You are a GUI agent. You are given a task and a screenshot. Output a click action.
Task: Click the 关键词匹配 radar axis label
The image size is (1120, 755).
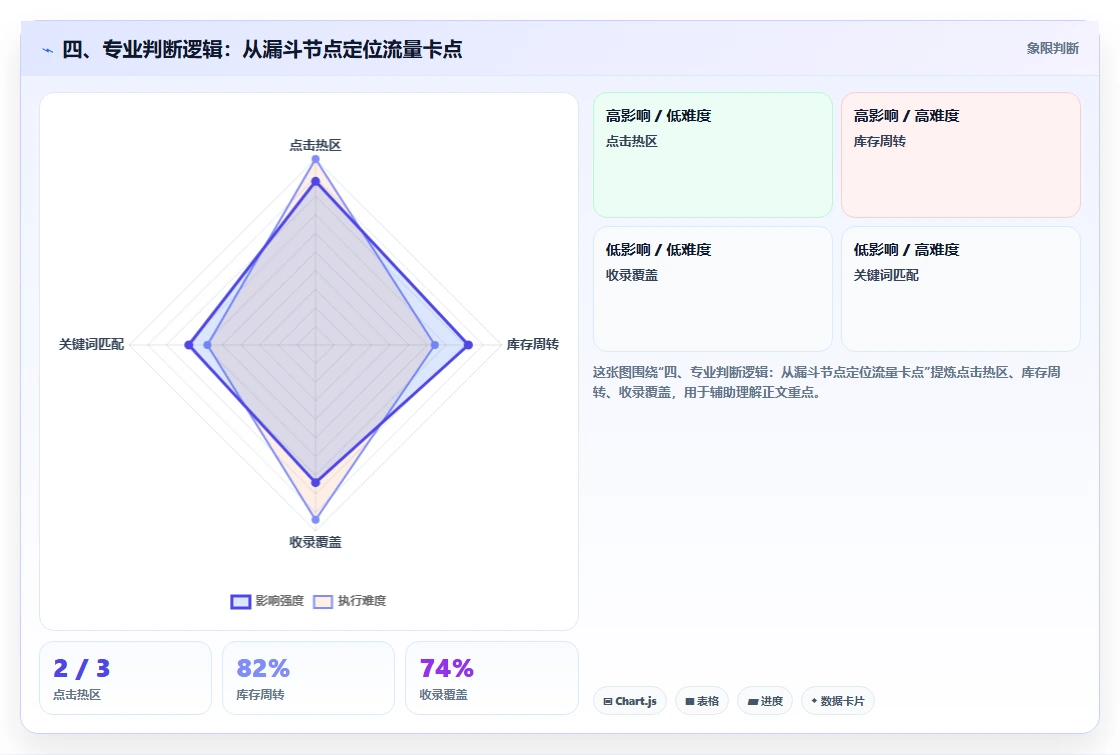click(x=91, y=344)
